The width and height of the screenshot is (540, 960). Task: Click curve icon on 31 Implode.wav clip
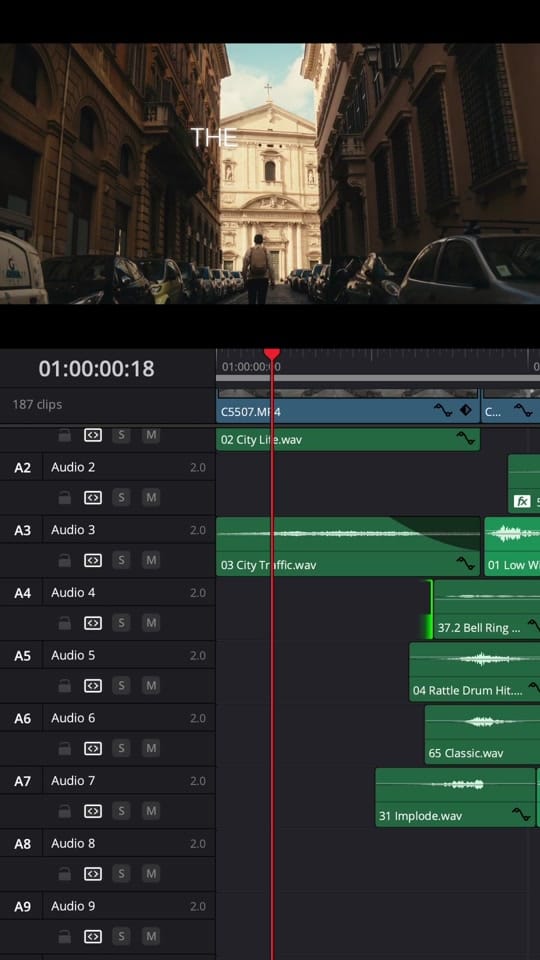[x=521, y=814]
